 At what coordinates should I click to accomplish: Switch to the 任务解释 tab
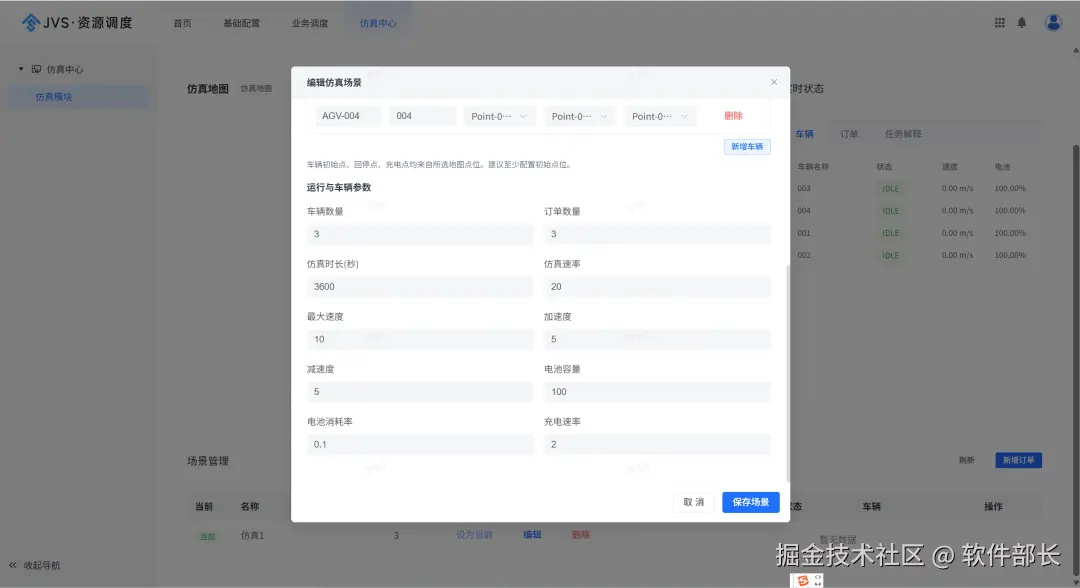pyautogui.click(x=905, y=133)
